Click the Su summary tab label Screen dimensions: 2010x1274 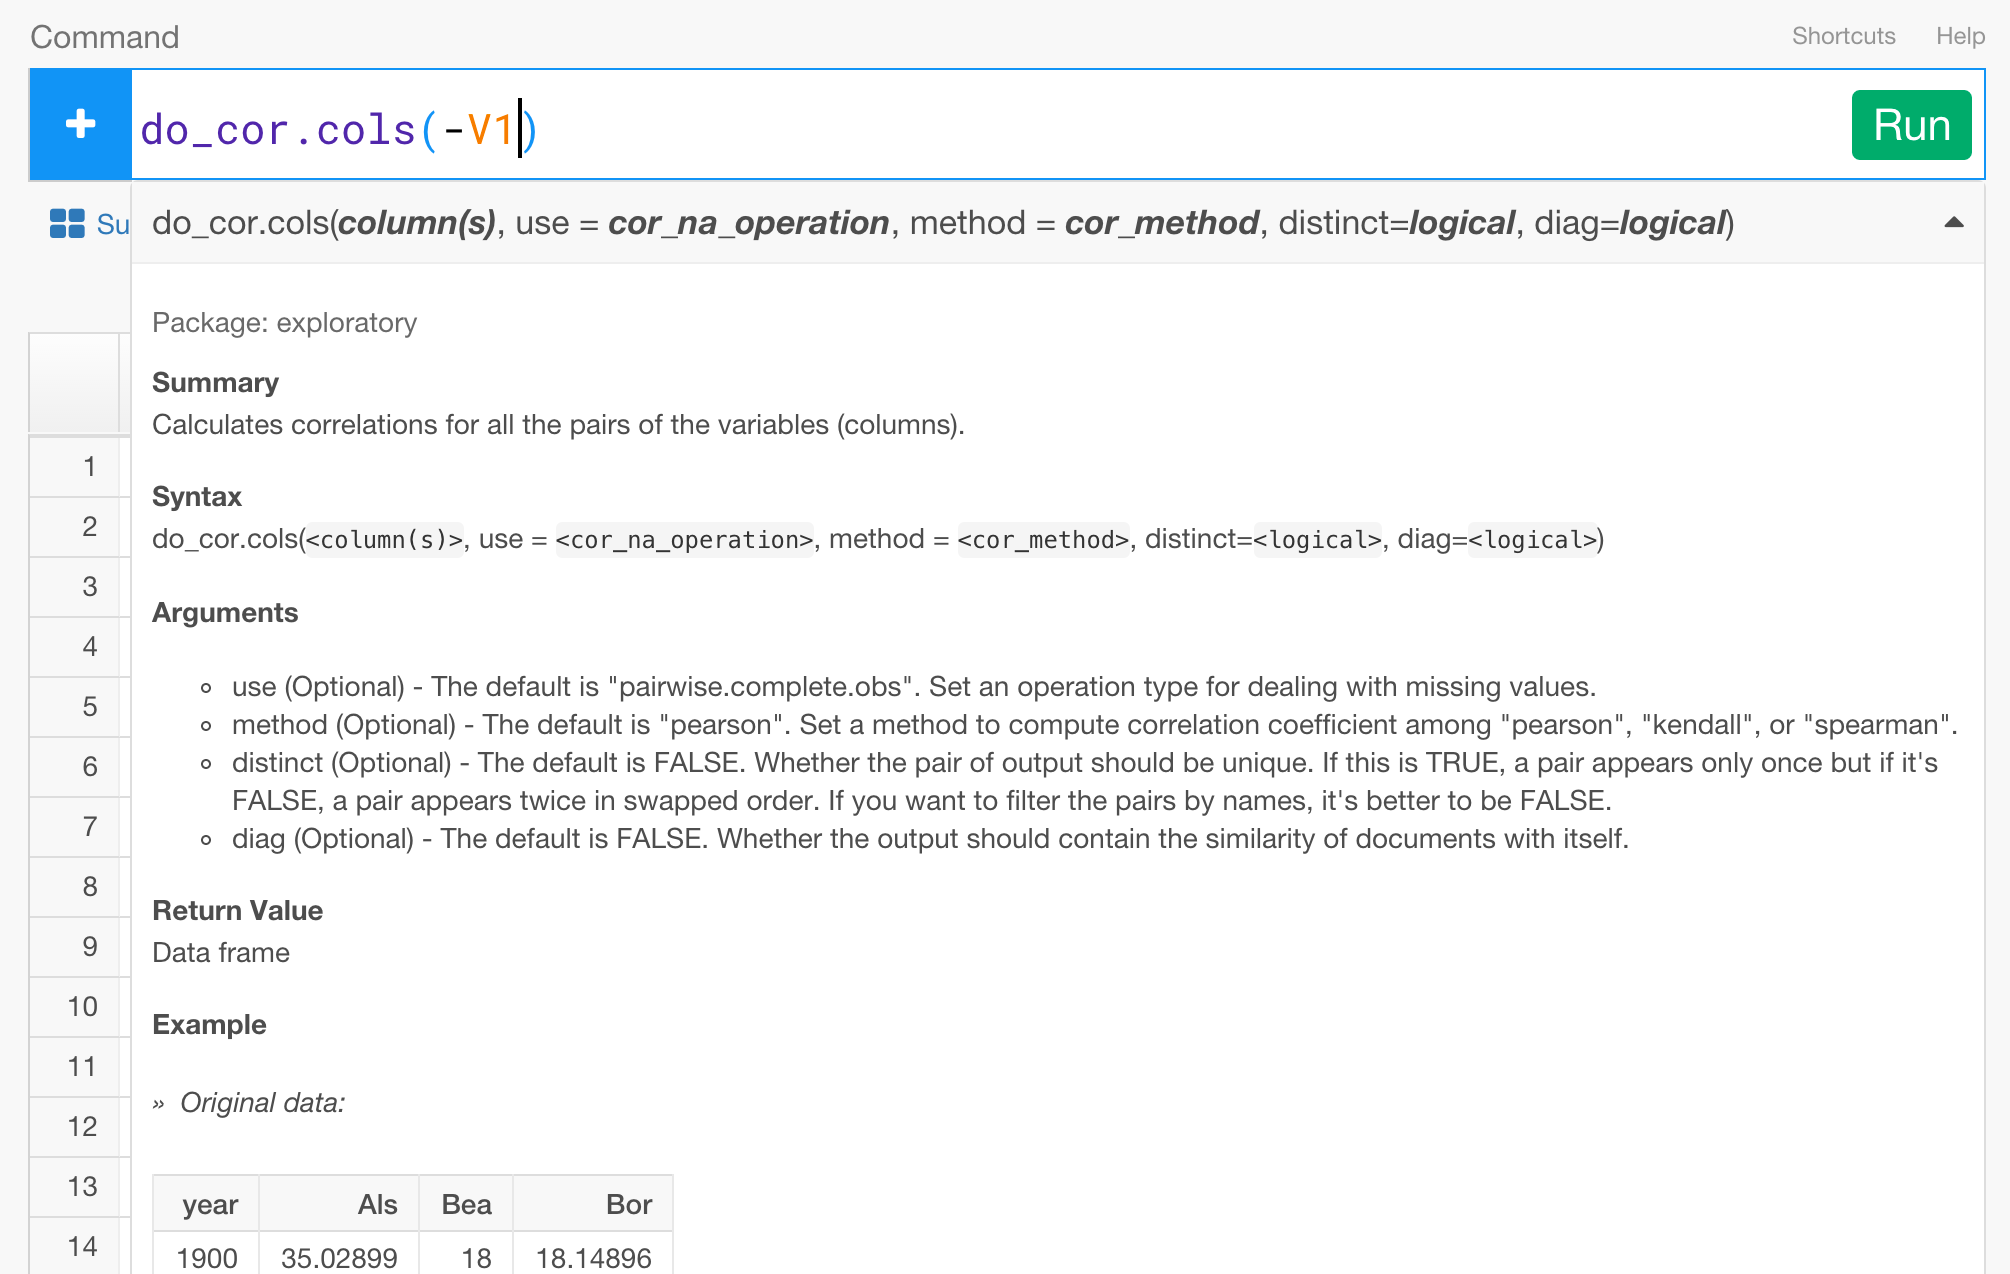point(113,225)
